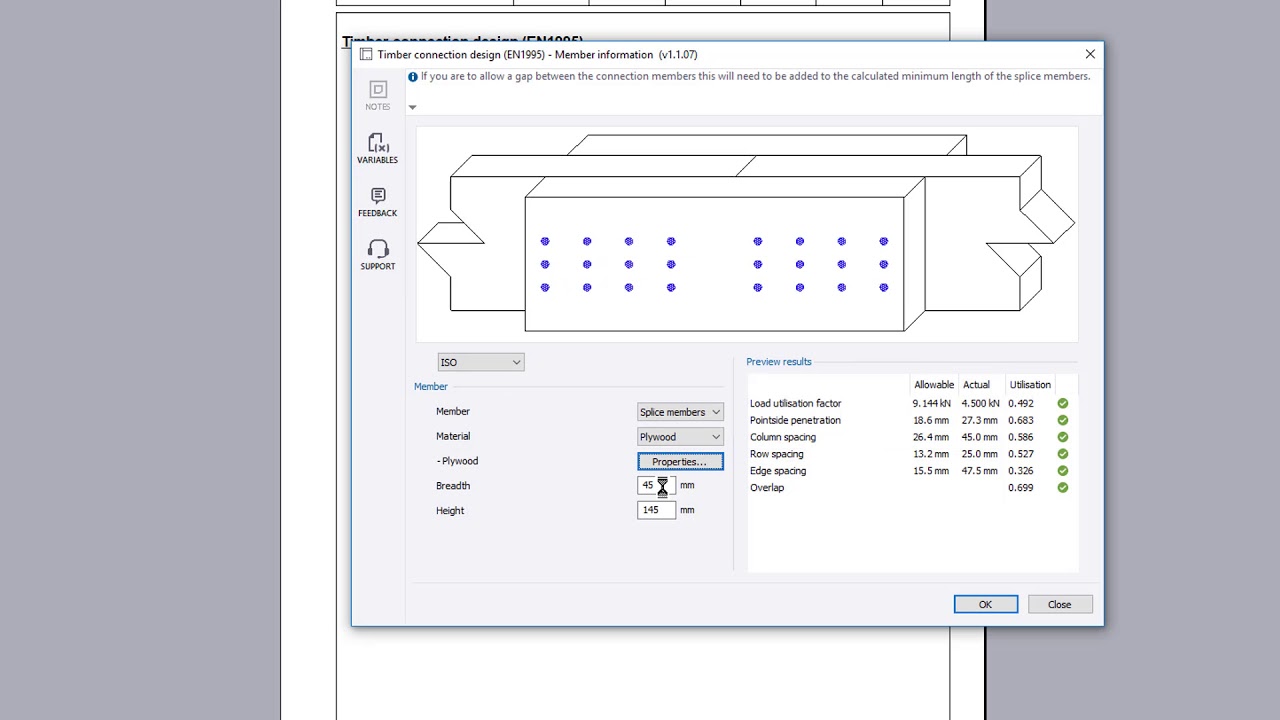
Task: Click the 15.5 mm allowable value
Action: [931, 471]
